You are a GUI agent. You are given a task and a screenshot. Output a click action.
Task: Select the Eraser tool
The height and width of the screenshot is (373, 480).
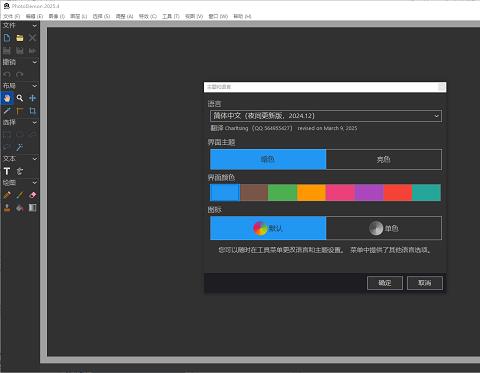(x=32, y=195)
